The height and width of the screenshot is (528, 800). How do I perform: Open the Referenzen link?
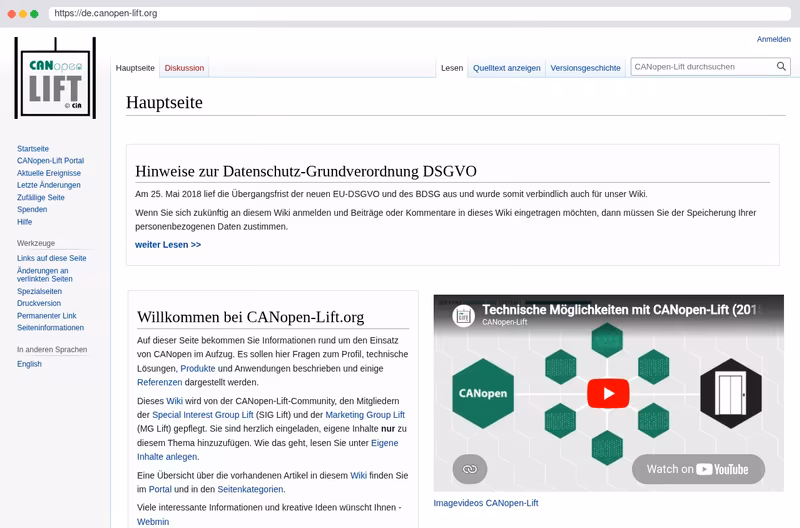click(159, 382)
